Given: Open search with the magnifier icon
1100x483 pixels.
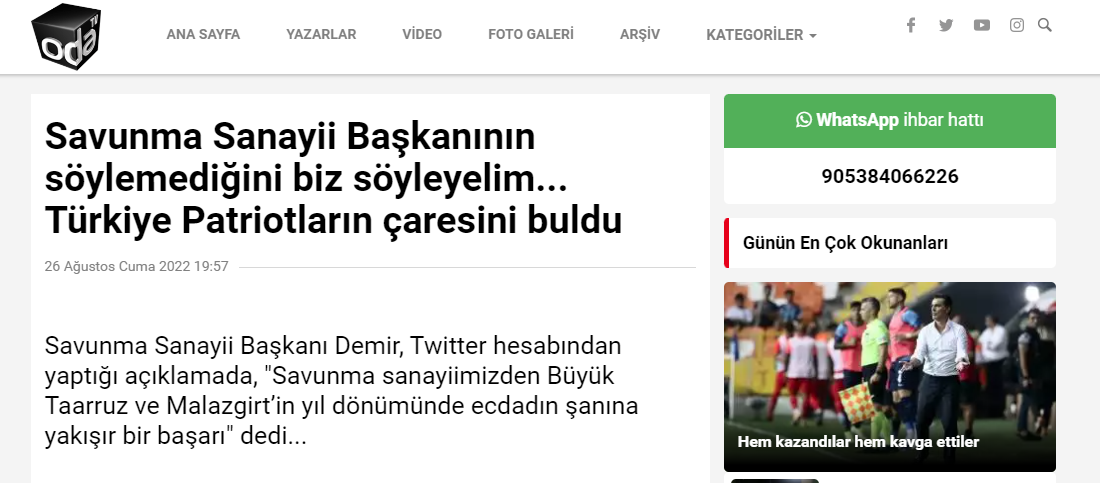Looking at the screenshot, I should [1045, 25].
